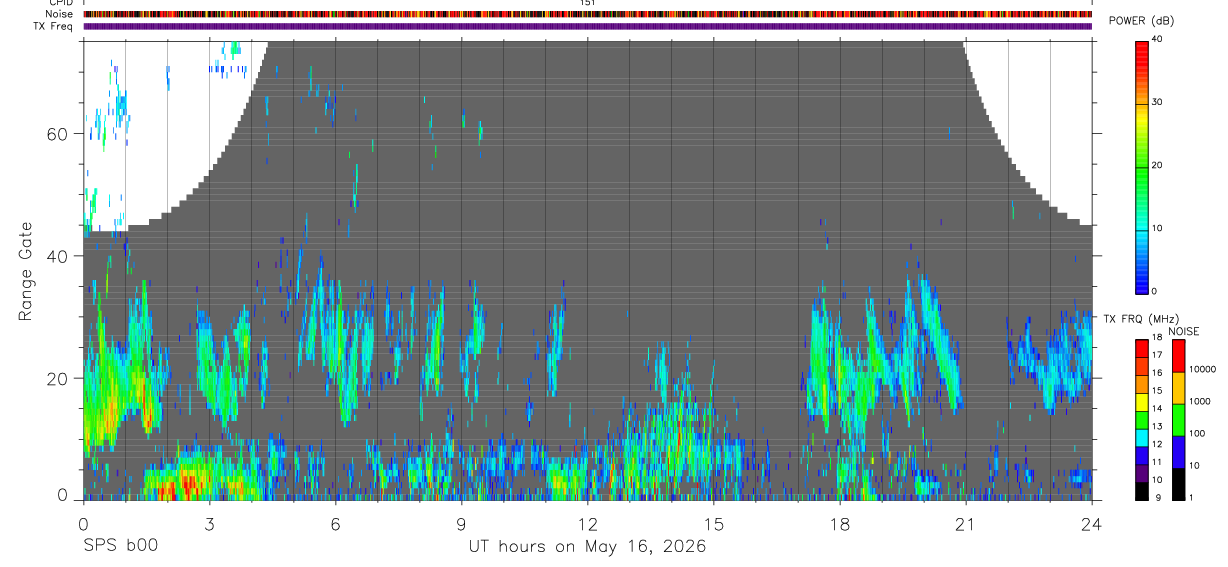Click the NOISE legend title

coord(1184,331)
